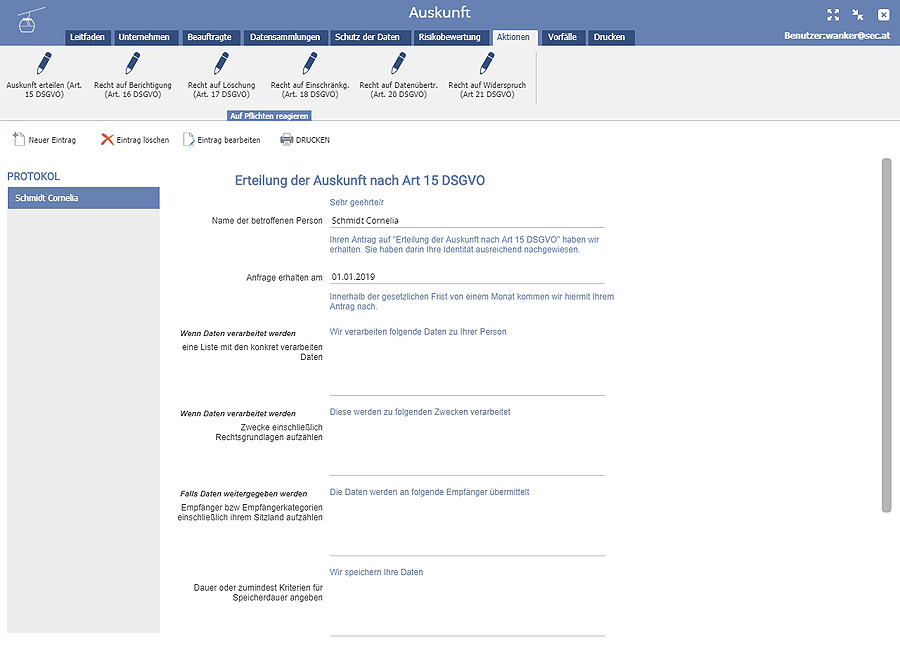This screenshot has height=649, width=900.
Task: Click the Anfrage erhalten am date field
Action: click(x=466, y=277)
